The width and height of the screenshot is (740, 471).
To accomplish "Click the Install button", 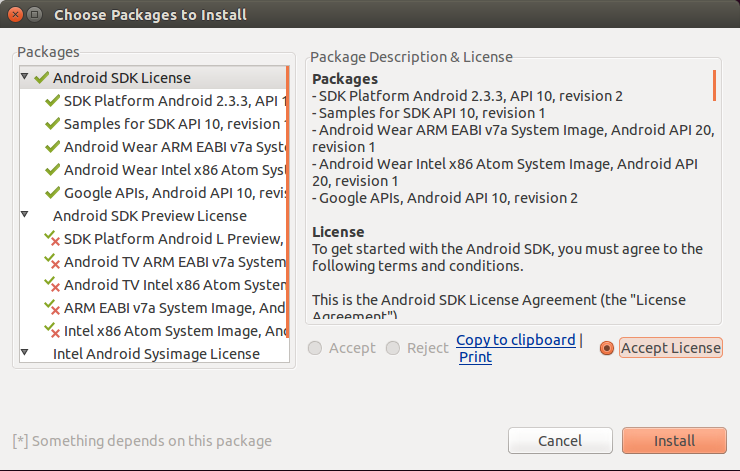I will click(x=674, y=441).
